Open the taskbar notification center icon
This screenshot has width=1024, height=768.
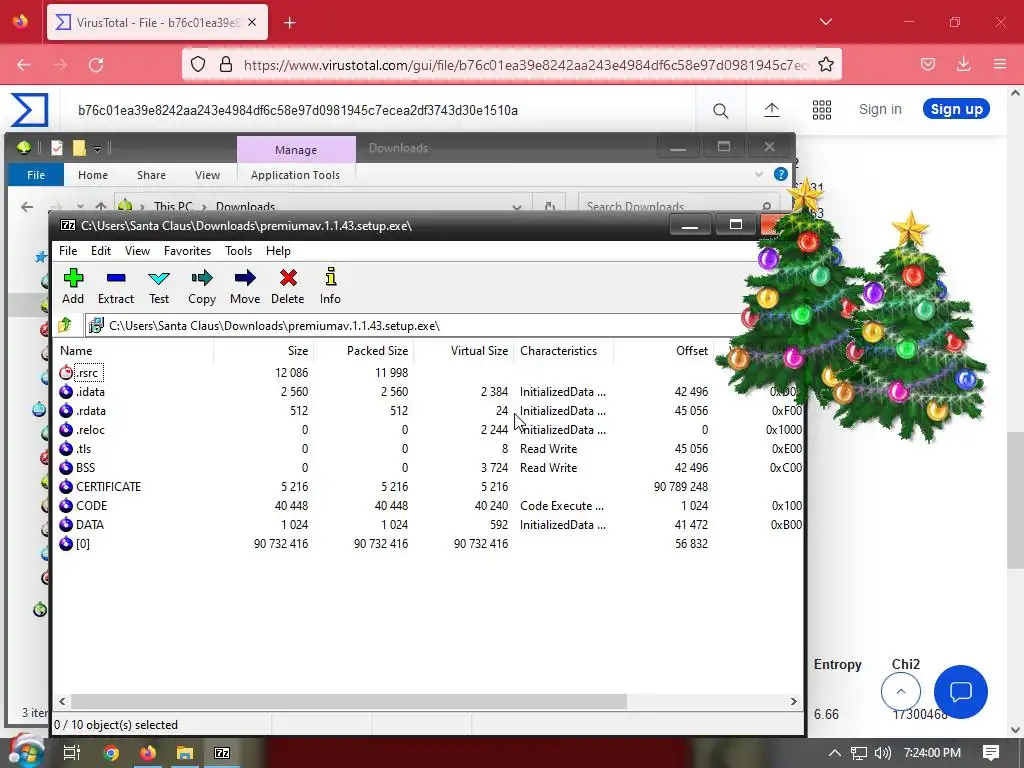click(990, 753)
